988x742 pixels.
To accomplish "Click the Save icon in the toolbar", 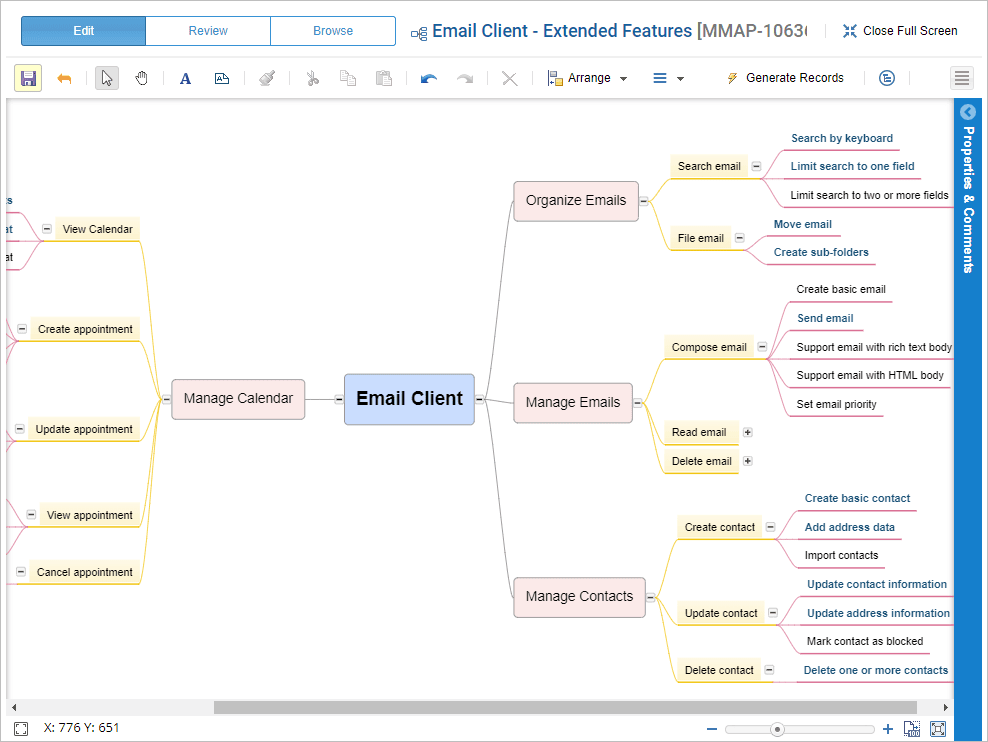I will (28, 78).
